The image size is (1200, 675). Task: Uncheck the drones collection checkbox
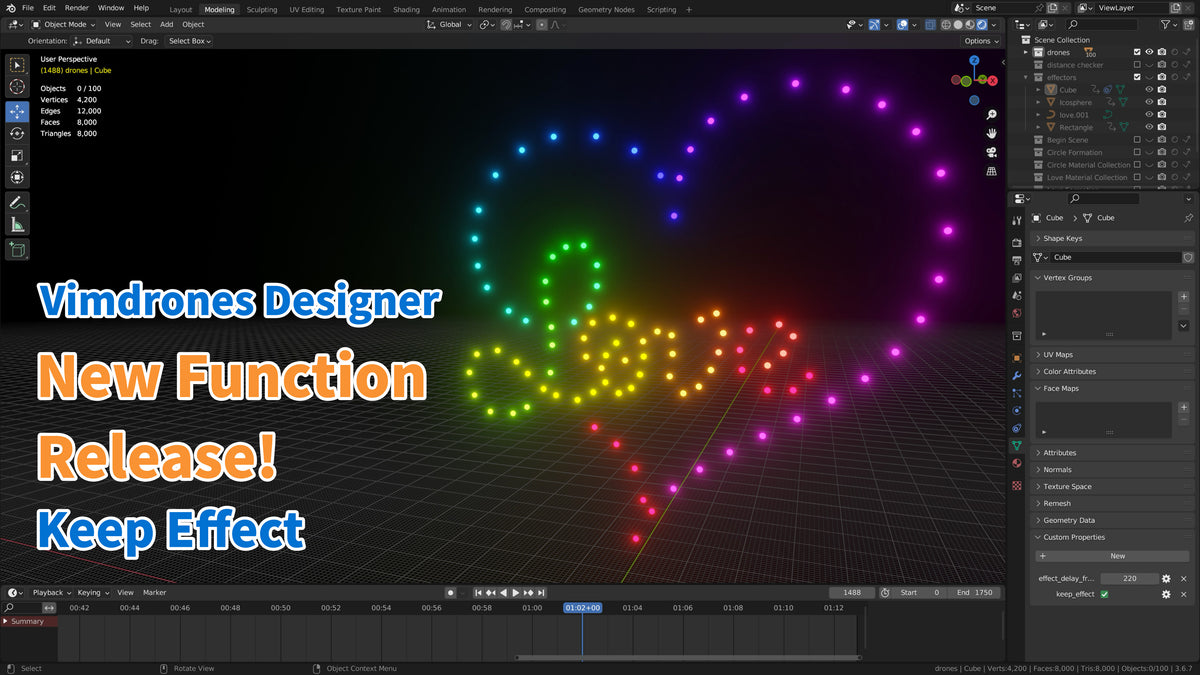(1137, 52)
